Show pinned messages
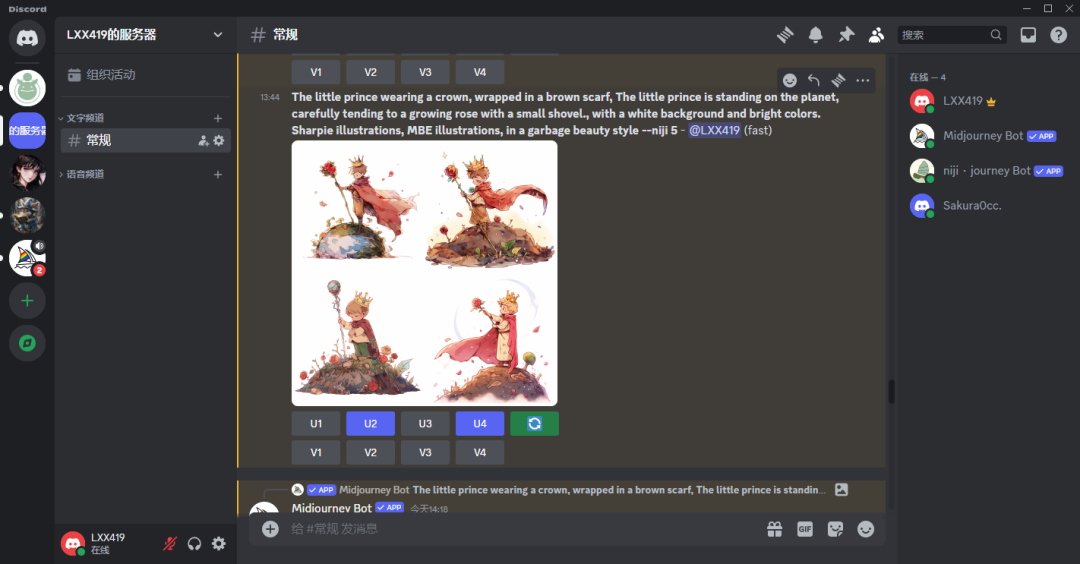The image size is (1080, 564). [846, 35]
